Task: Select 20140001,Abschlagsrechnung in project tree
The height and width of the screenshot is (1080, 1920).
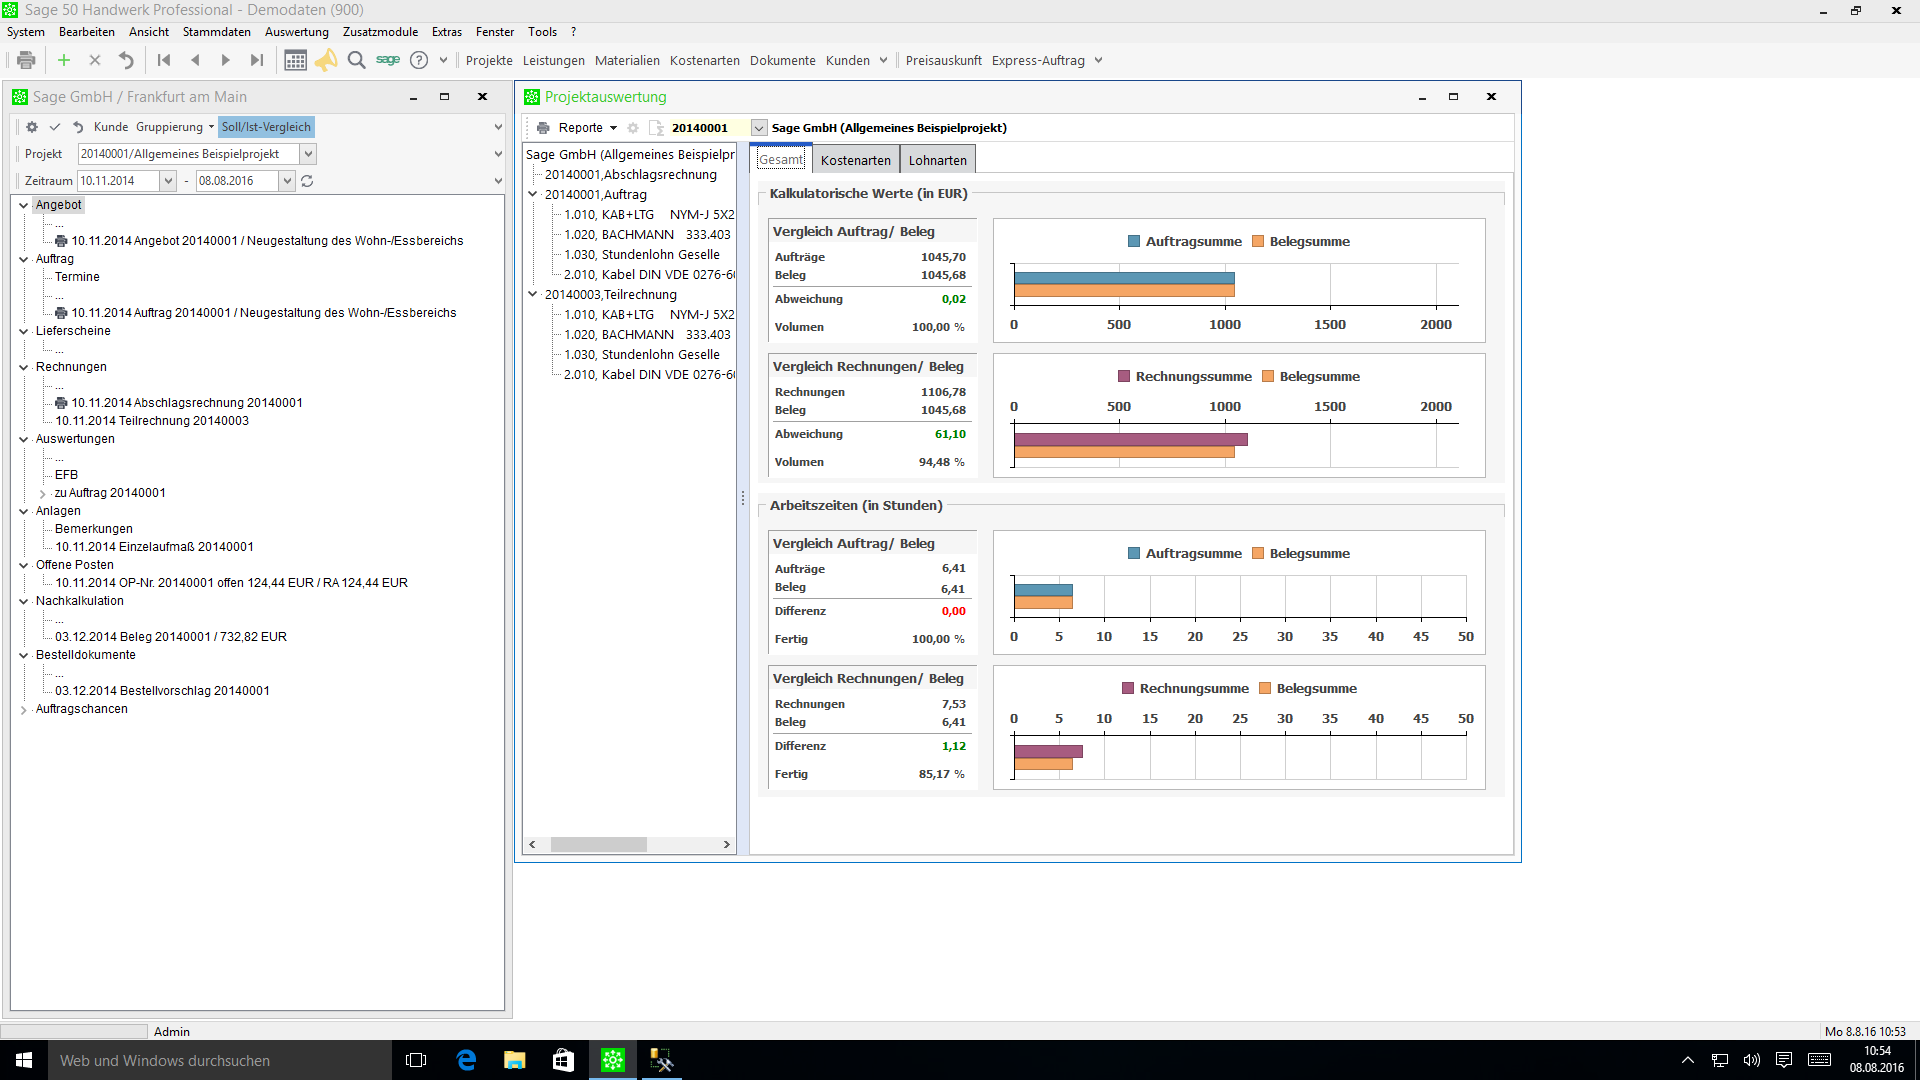Action: pos(631,175)
